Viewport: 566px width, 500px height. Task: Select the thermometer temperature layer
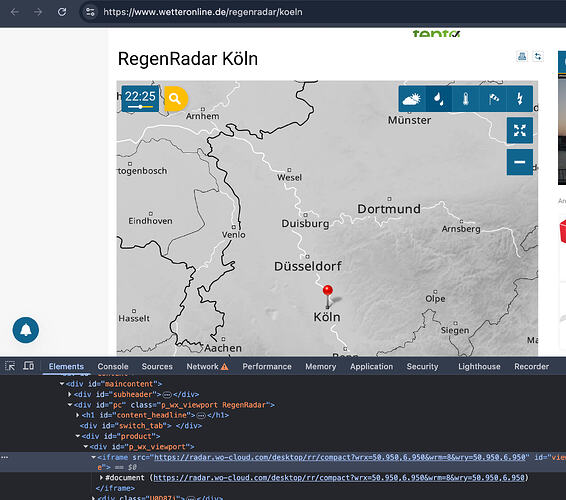[466, 99]
